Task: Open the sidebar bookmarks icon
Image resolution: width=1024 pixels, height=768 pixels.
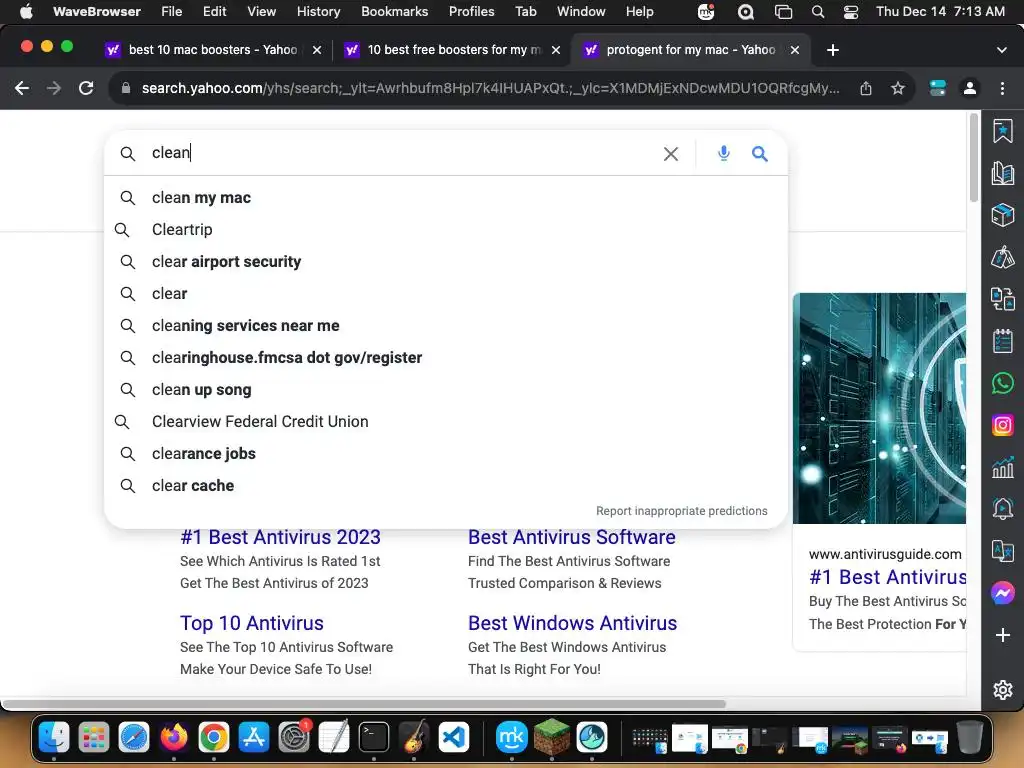Action: click(x=1002, y=131)
